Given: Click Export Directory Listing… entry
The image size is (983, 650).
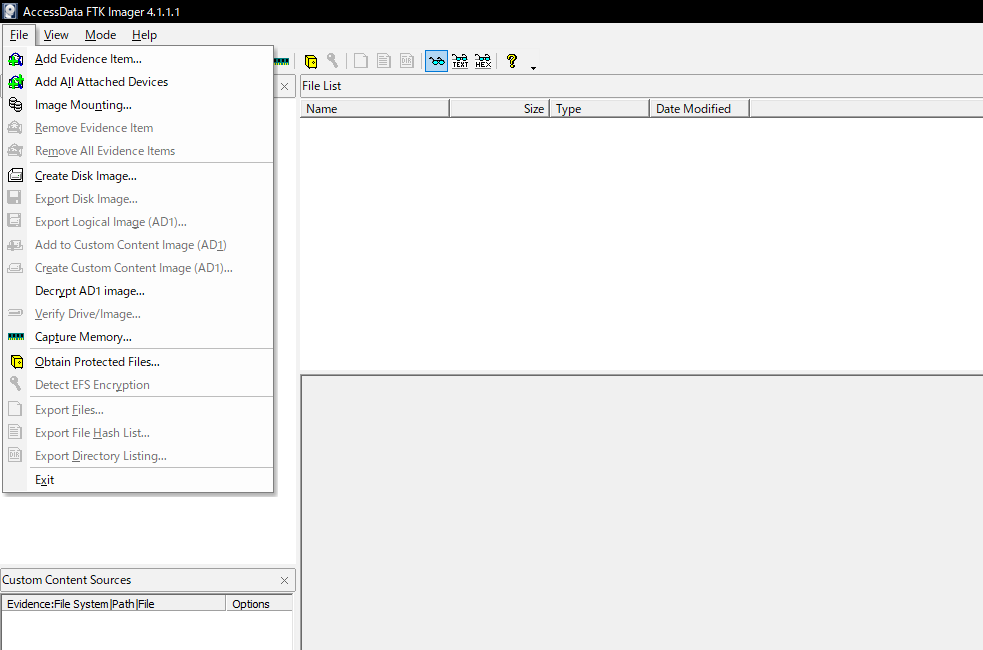Looking at the screenshot, I should point(139,456).
